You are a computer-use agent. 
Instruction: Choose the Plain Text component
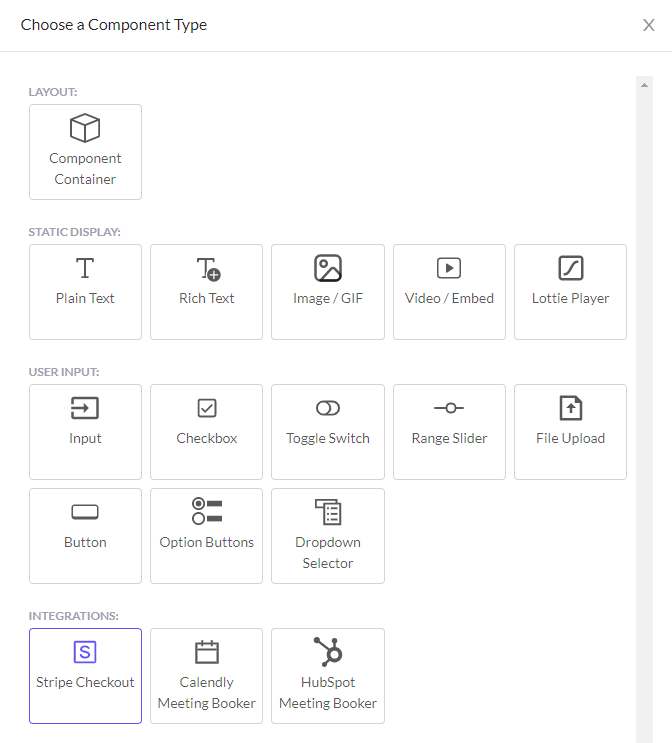pos(85,292)
